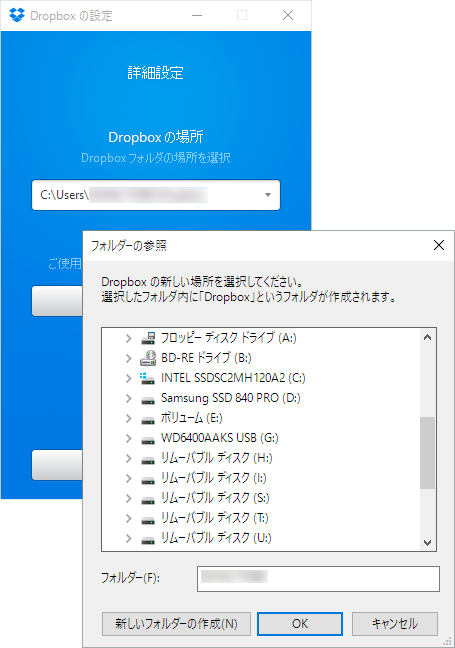The width and height of the screenshot is (455, 648).
Task: Select BD-RE ドライブ (B:) in tree
Action: coord(206,358)
